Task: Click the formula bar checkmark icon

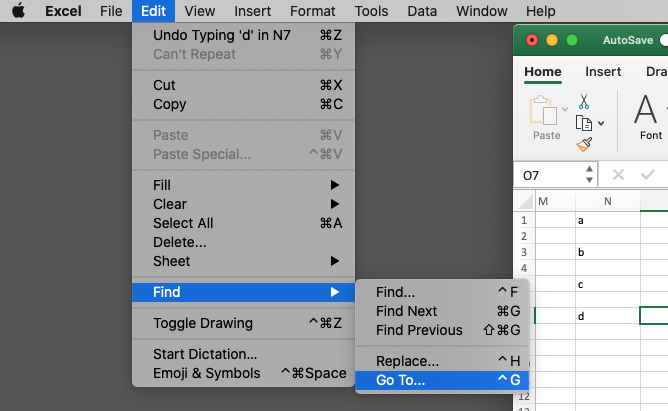Action: point(648,175)
